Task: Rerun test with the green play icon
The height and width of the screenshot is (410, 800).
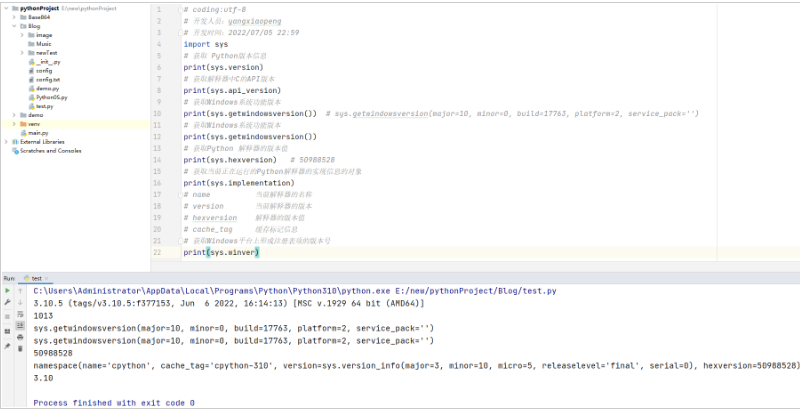Action: [x=8, y=291]
